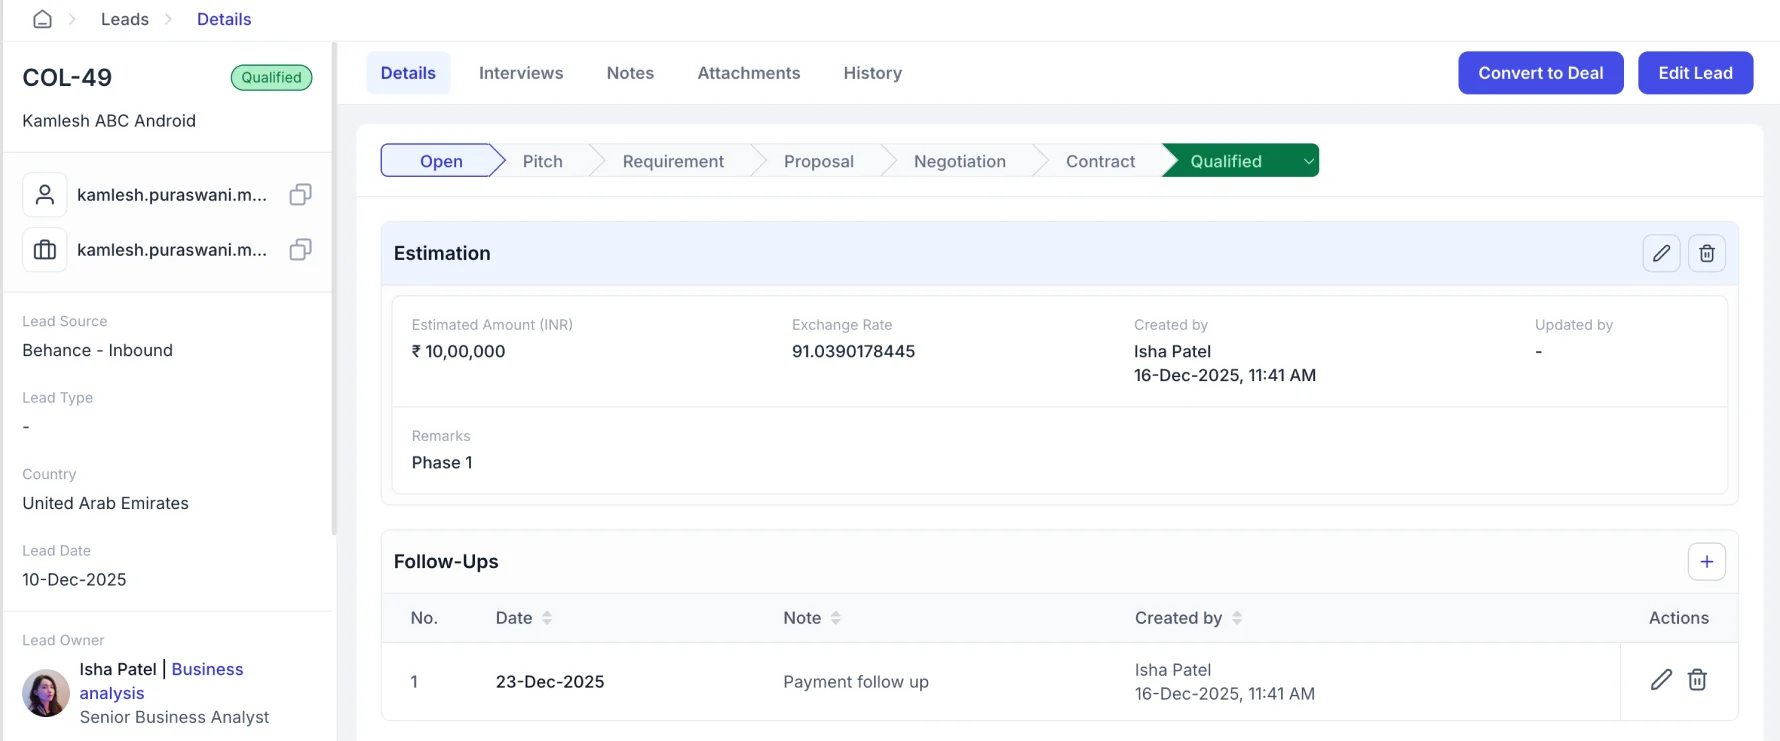
Task: Click United Arab Emirates country value
Action: tap(105, 503)
